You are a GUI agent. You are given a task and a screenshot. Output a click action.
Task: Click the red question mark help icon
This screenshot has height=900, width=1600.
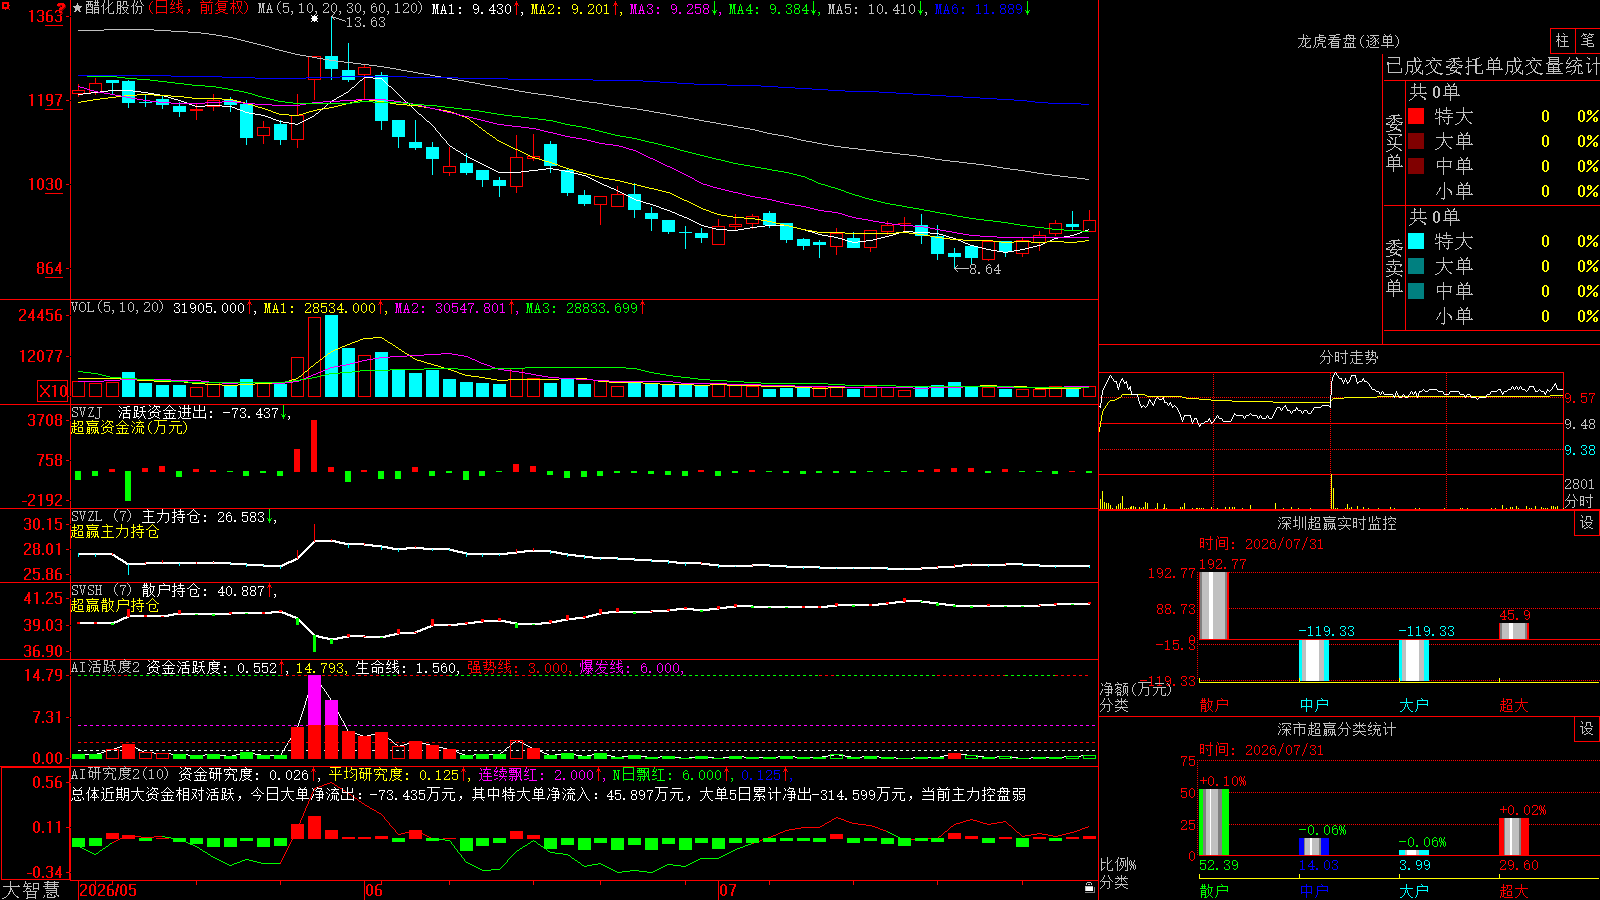pos(61,8)
